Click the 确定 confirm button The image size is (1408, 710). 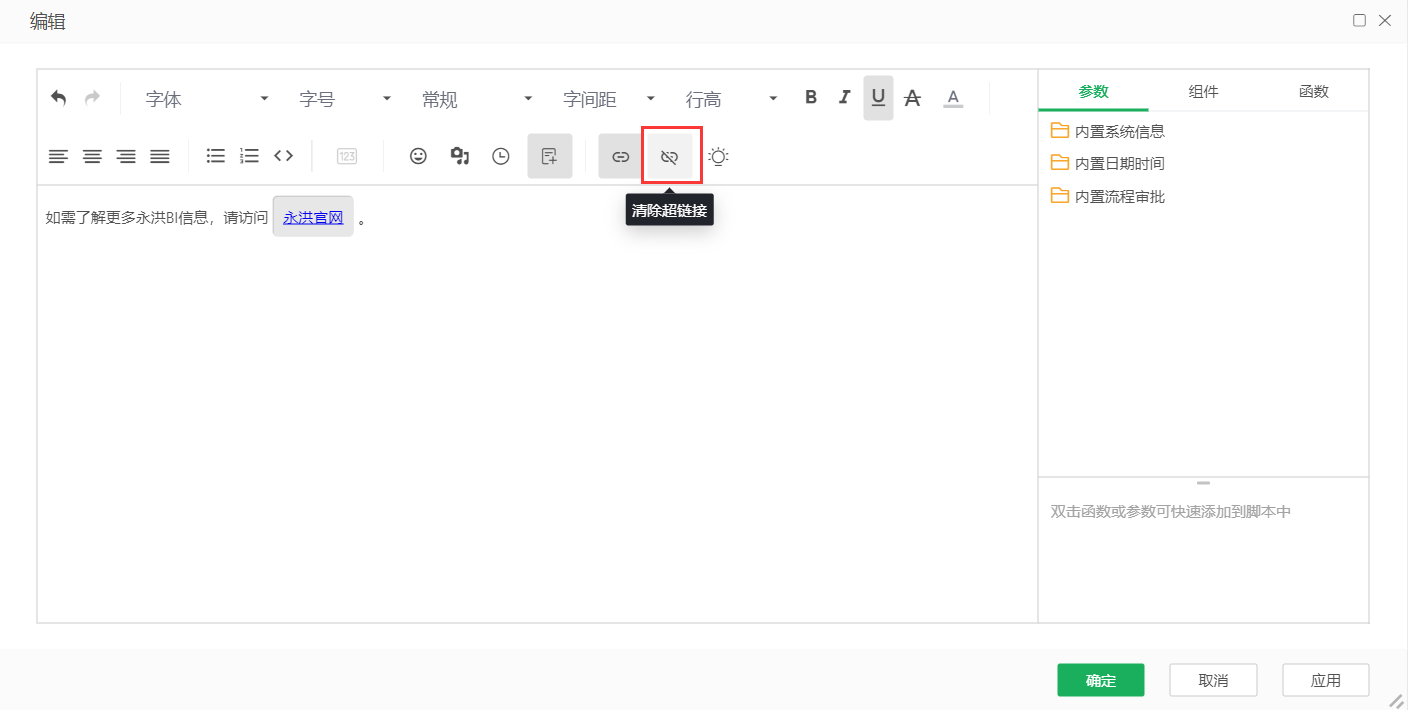coord(1100,679)
